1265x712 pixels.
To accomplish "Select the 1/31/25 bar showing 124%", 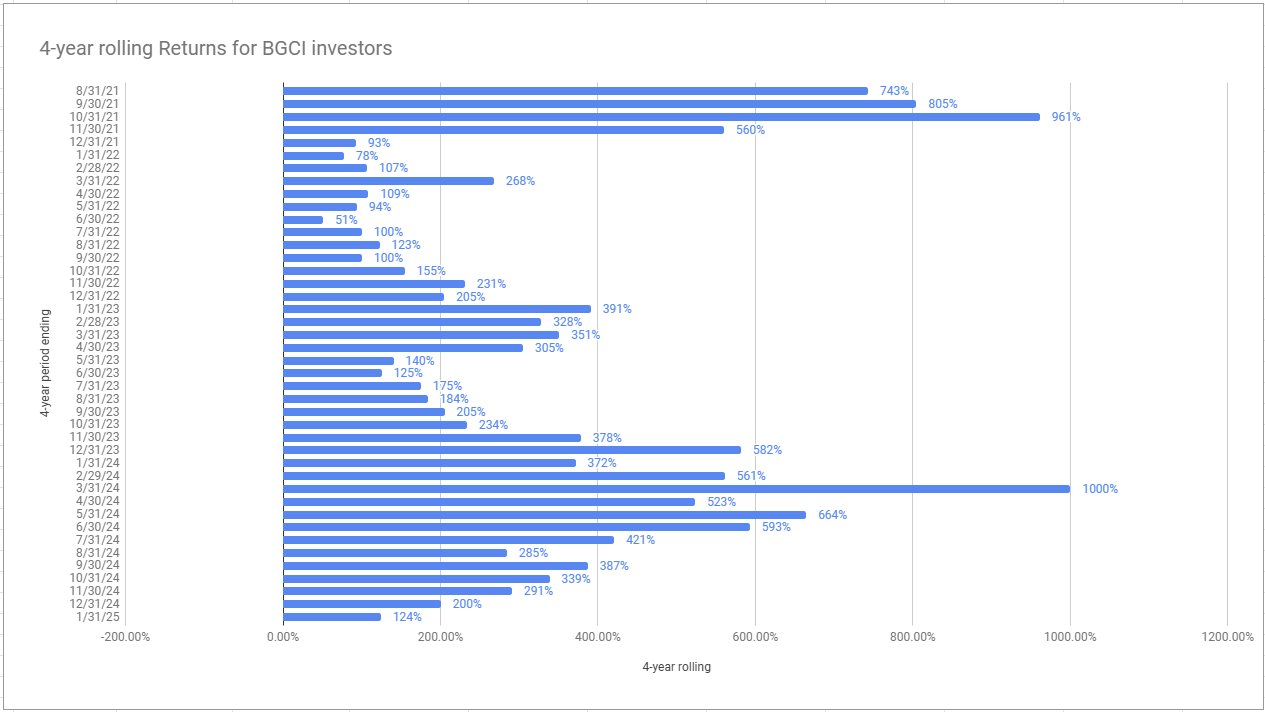I will 332,617.
